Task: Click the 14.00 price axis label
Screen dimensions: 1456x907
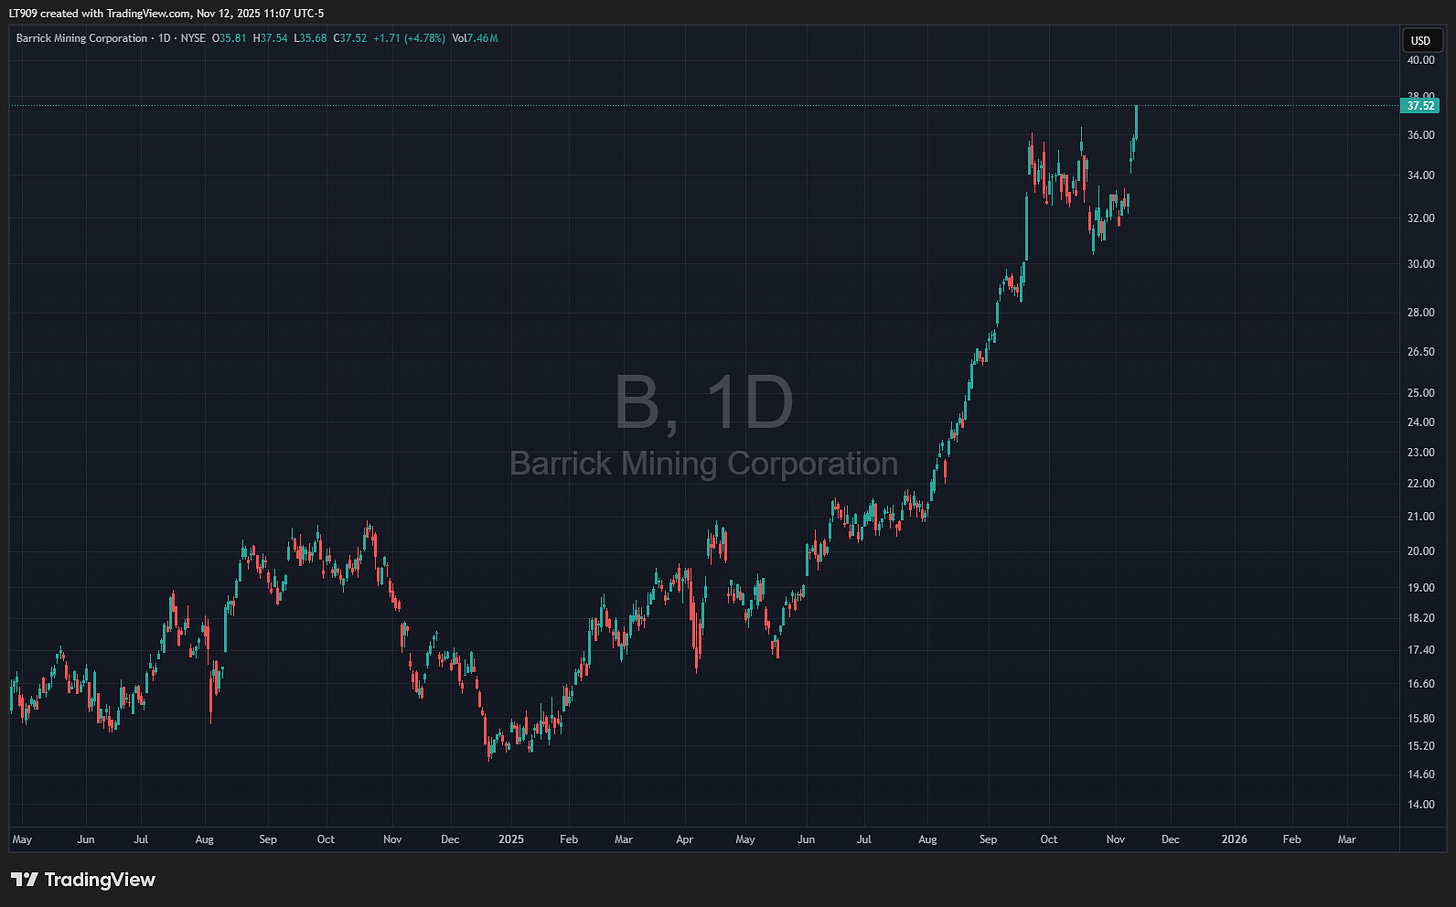Action: pos(1421,804)
